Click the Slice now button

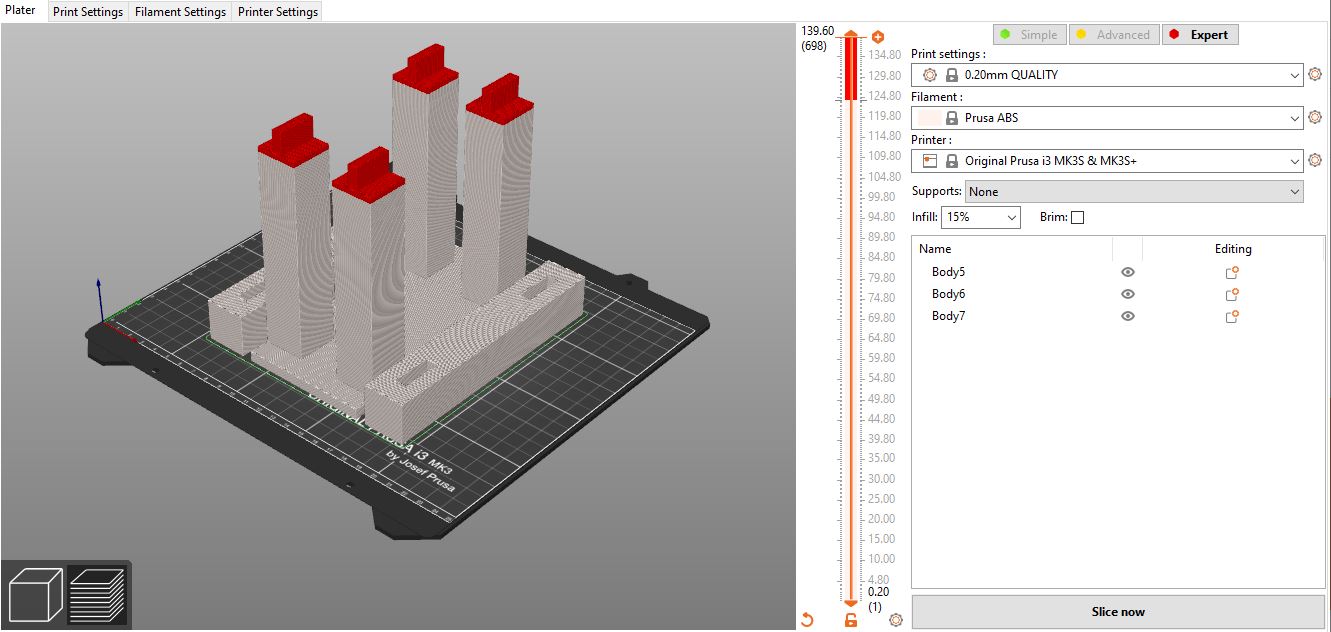point(1118,612)
